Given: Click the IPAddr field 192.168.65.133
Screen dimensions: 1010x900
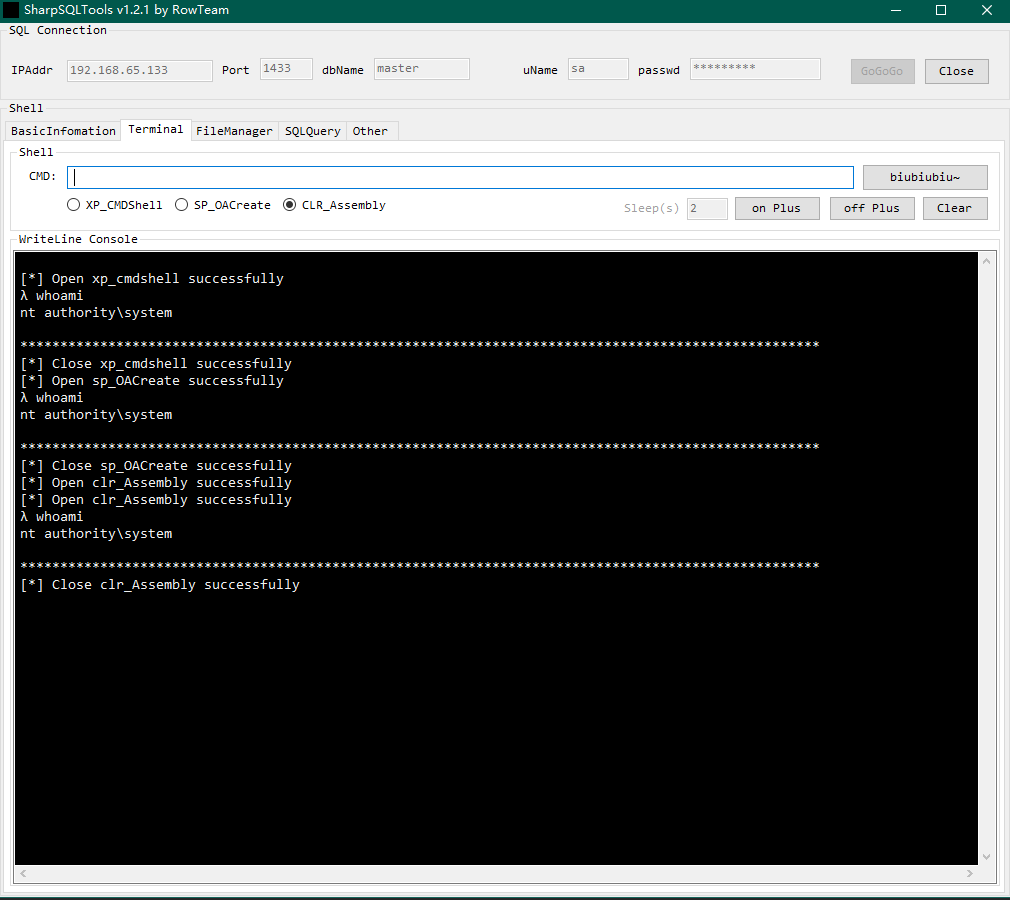Looking at the screenshot, I should pyautogui.click(x=140, y=70).
